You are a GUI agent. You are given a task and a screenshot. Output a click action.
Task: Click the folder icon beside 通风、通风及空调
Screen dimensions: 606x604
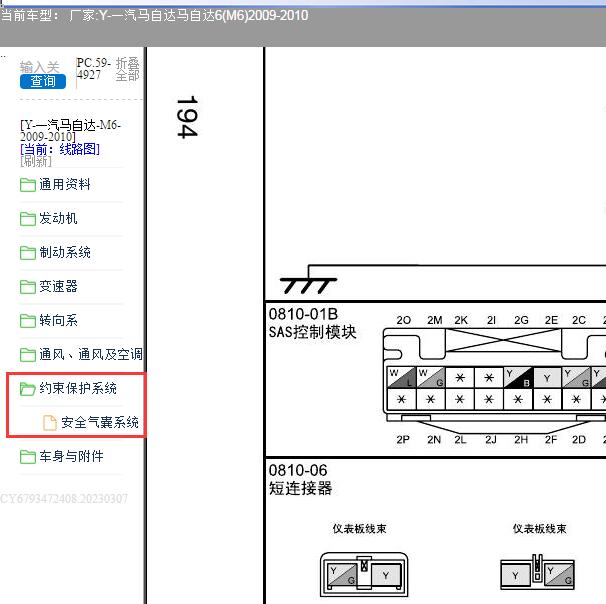28,355
